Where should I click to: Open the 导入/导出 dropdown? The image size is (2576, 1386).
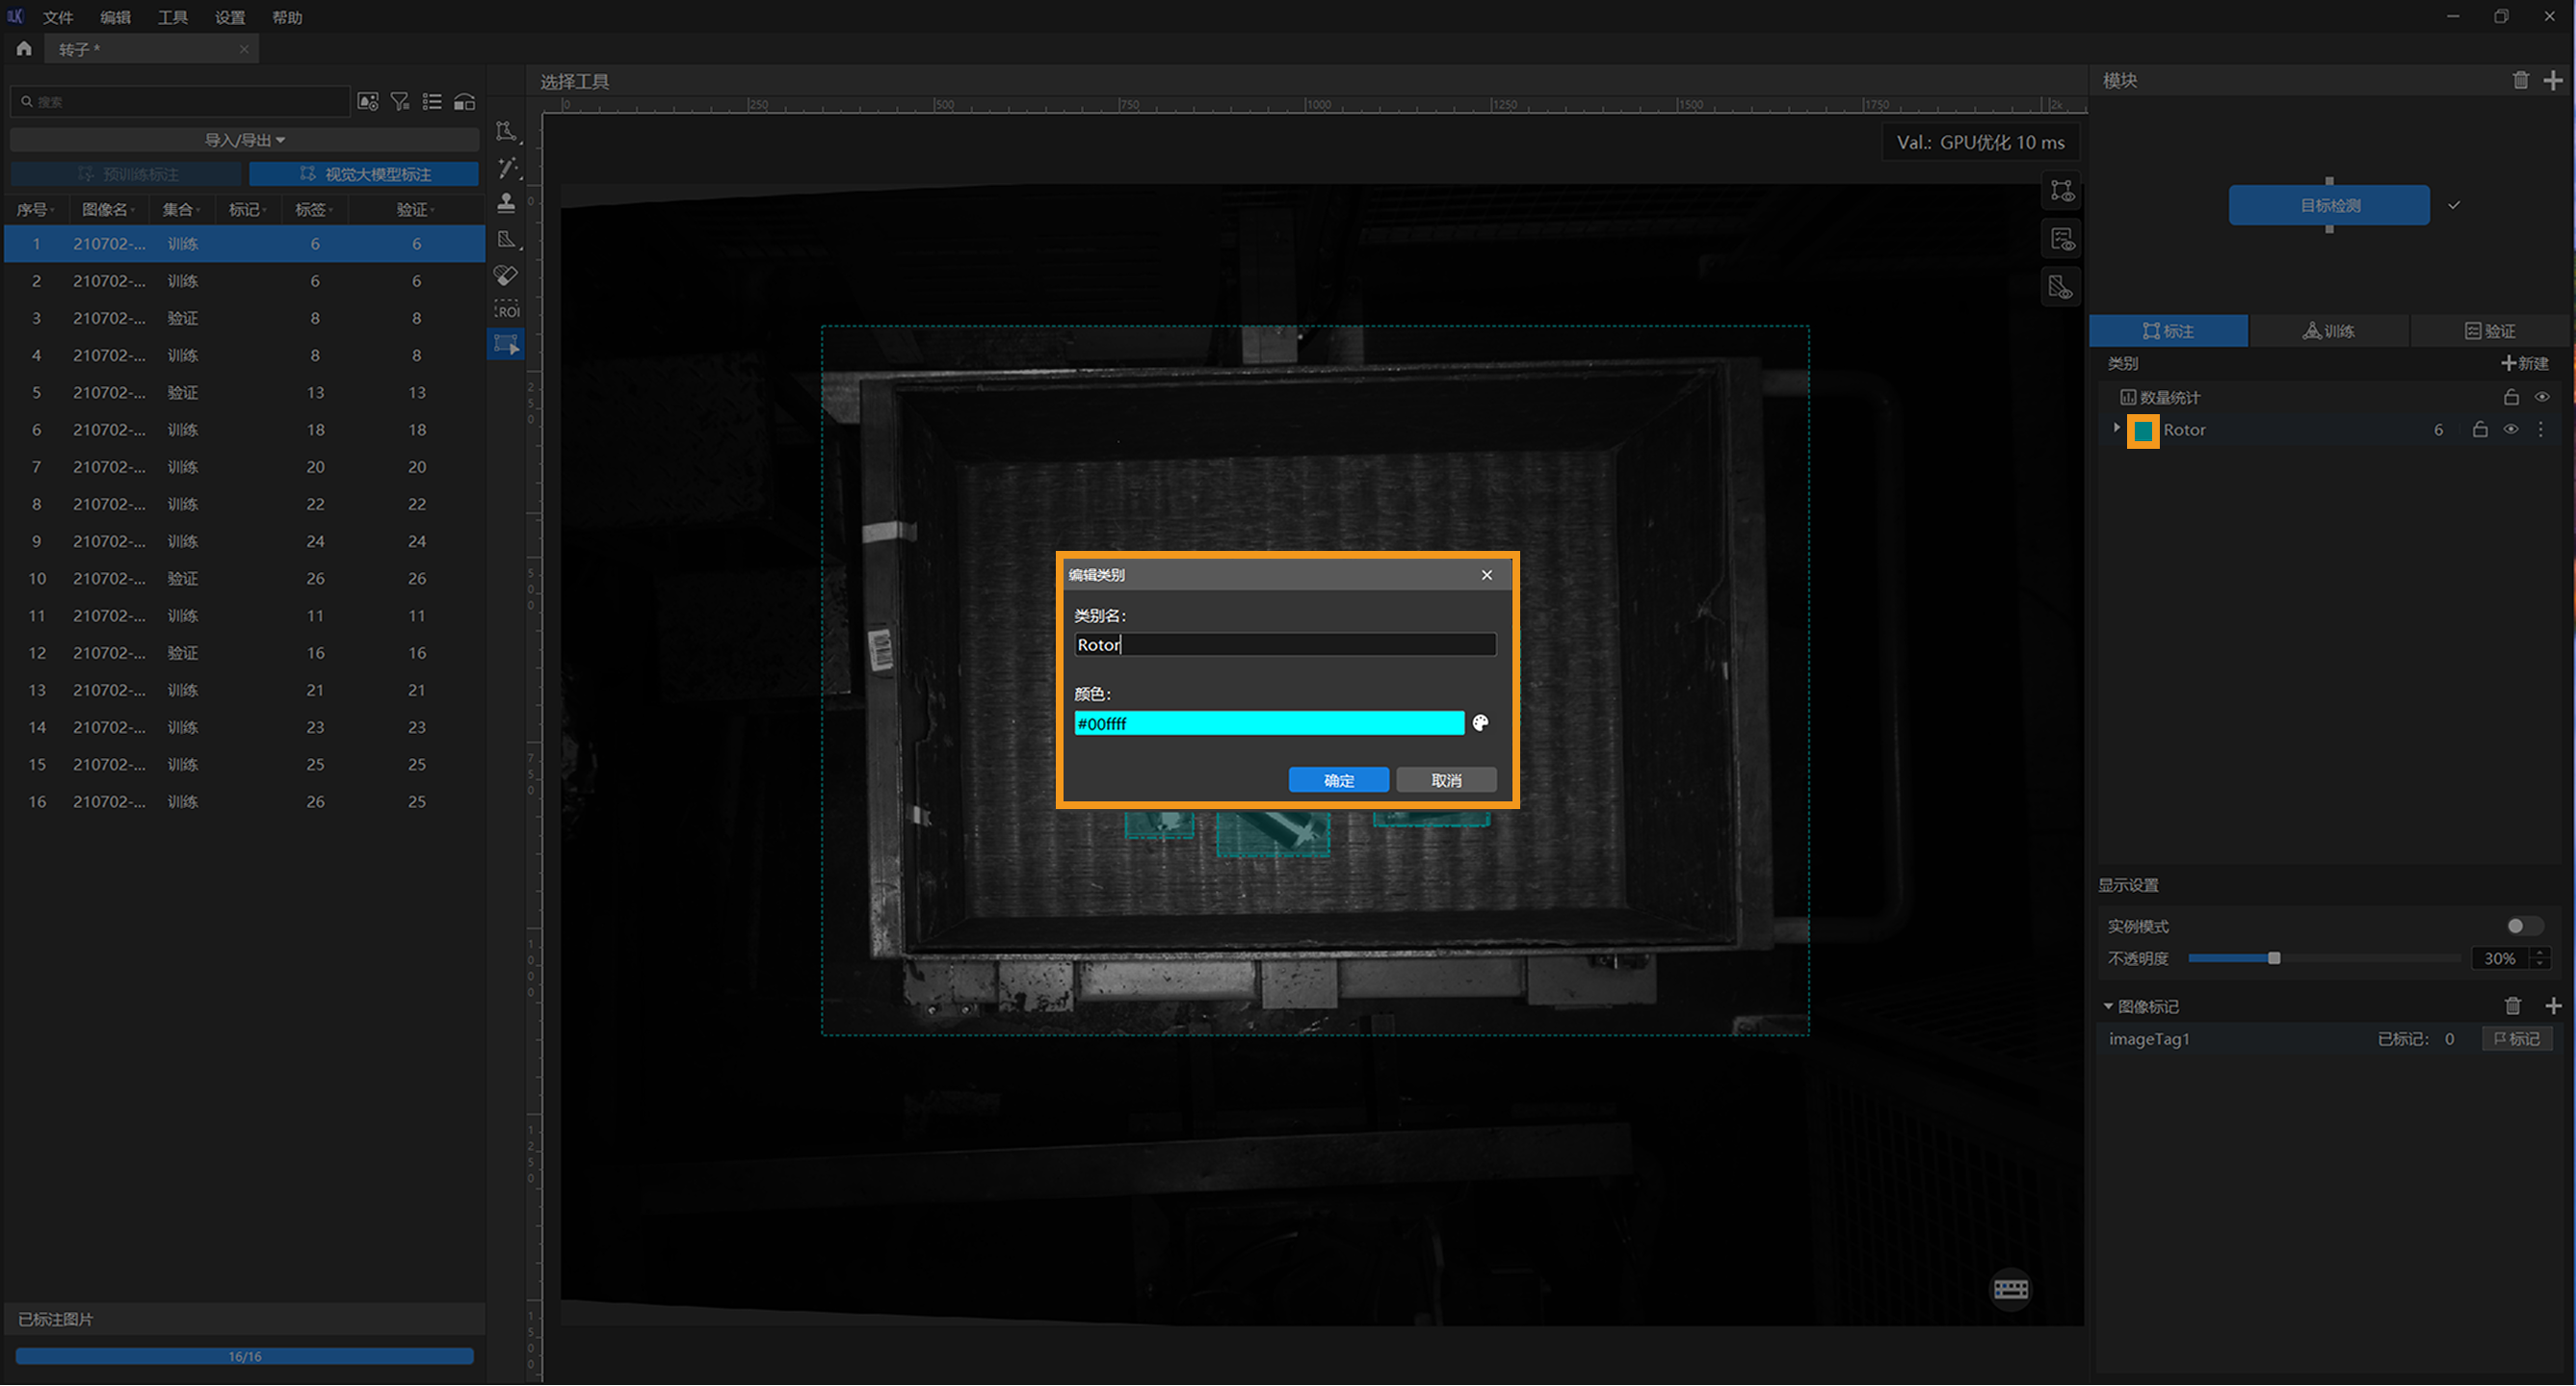coord(244,140)
